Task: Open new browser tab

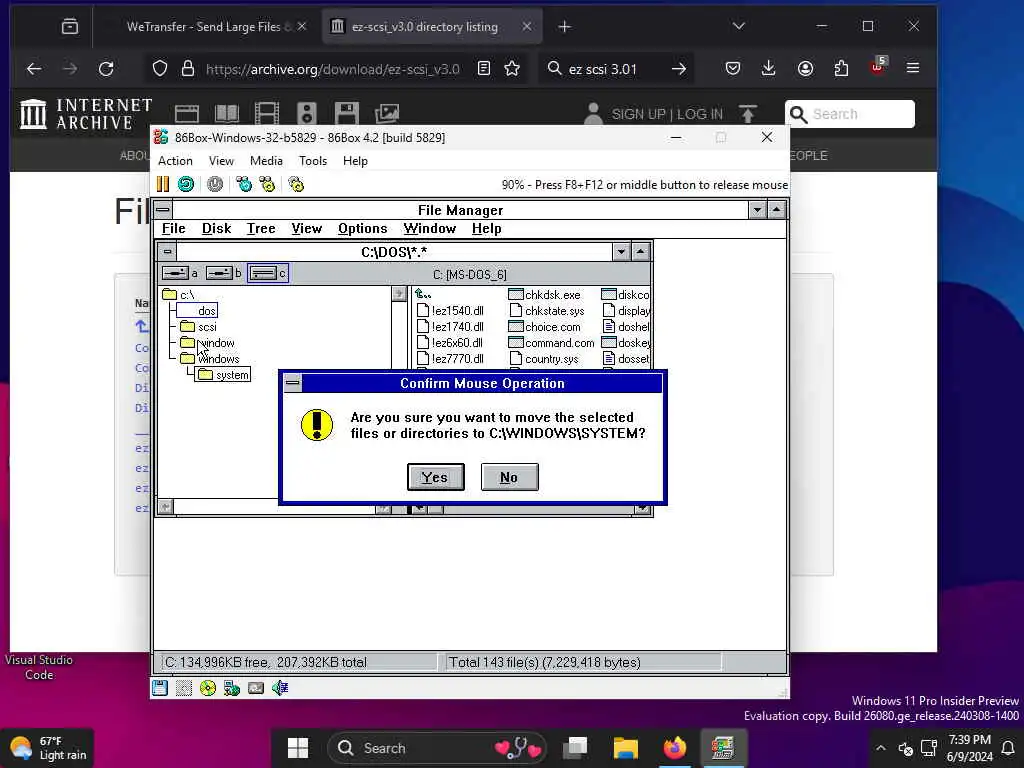Action: (565, 27)
